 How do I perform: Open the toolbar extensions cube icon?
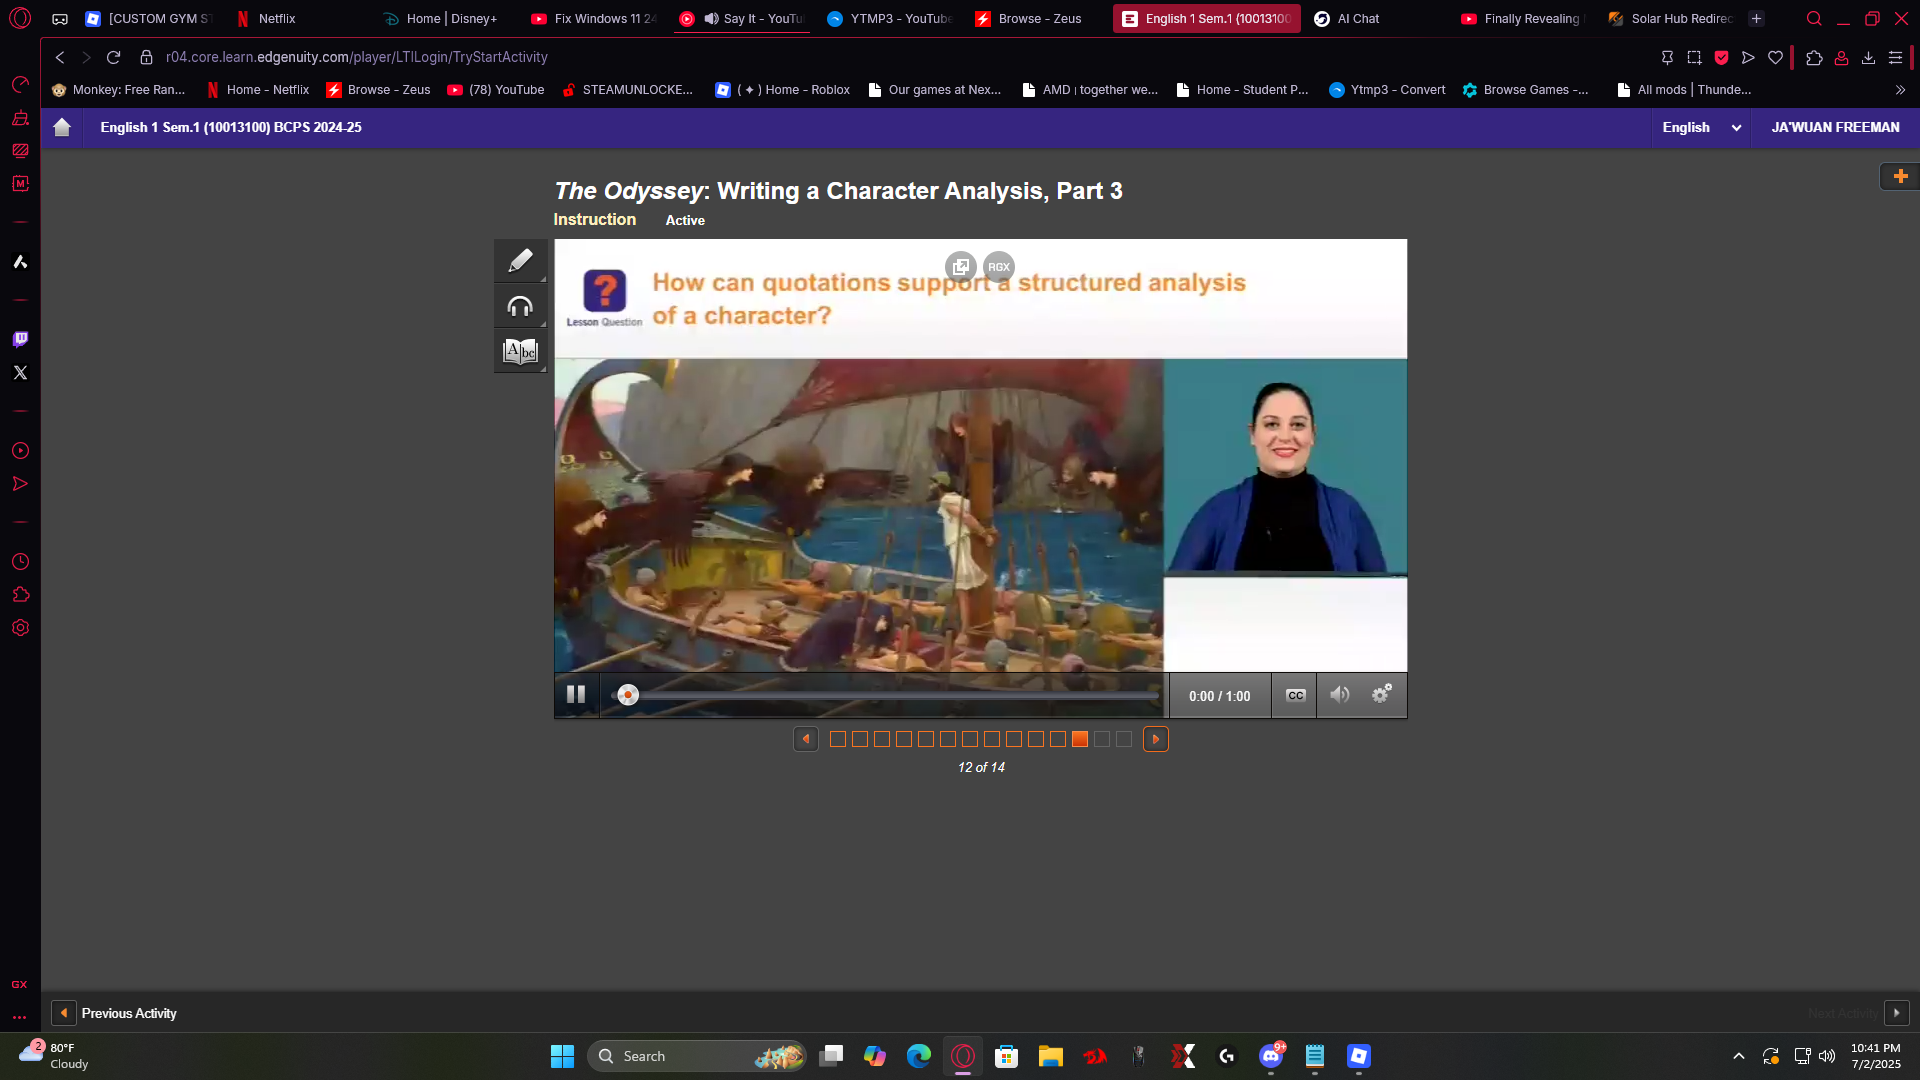pos(1814,57)
